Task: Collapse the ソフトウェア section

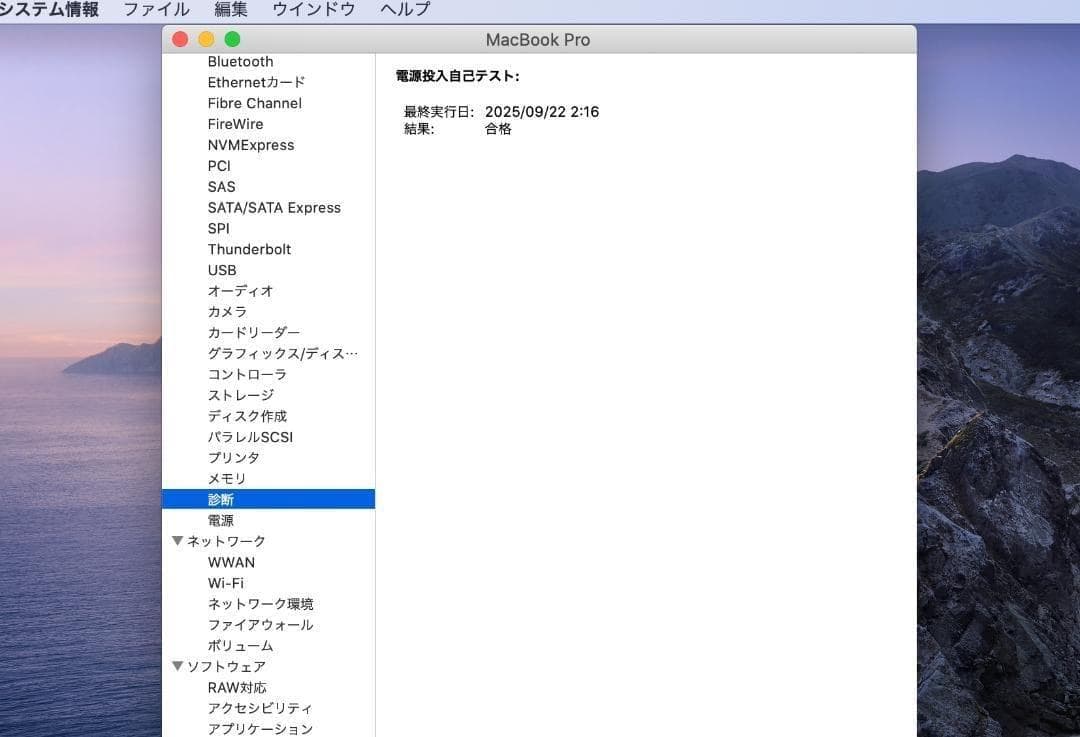Action: point(178,666)
